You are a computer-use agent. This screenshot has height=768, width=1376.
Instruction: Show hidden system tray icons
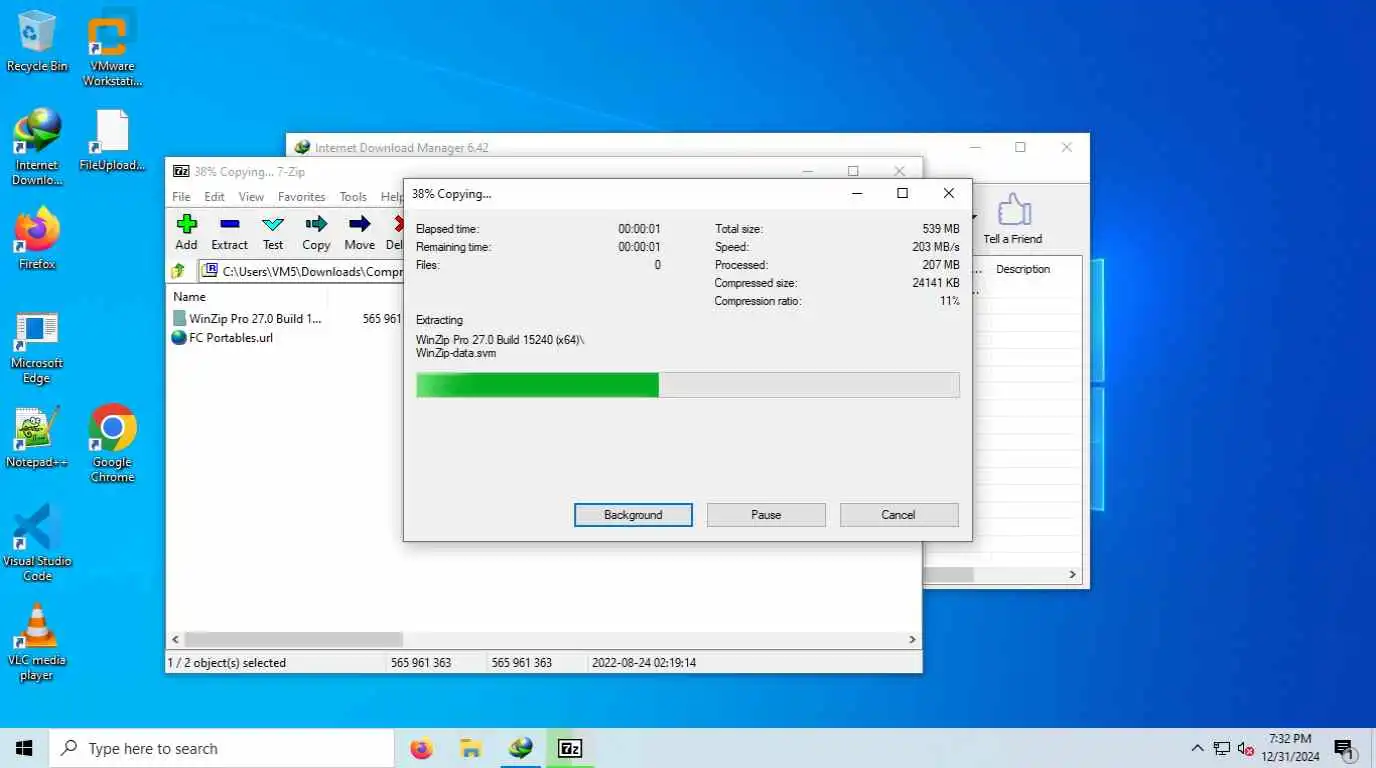click(x=1197, y=748)
